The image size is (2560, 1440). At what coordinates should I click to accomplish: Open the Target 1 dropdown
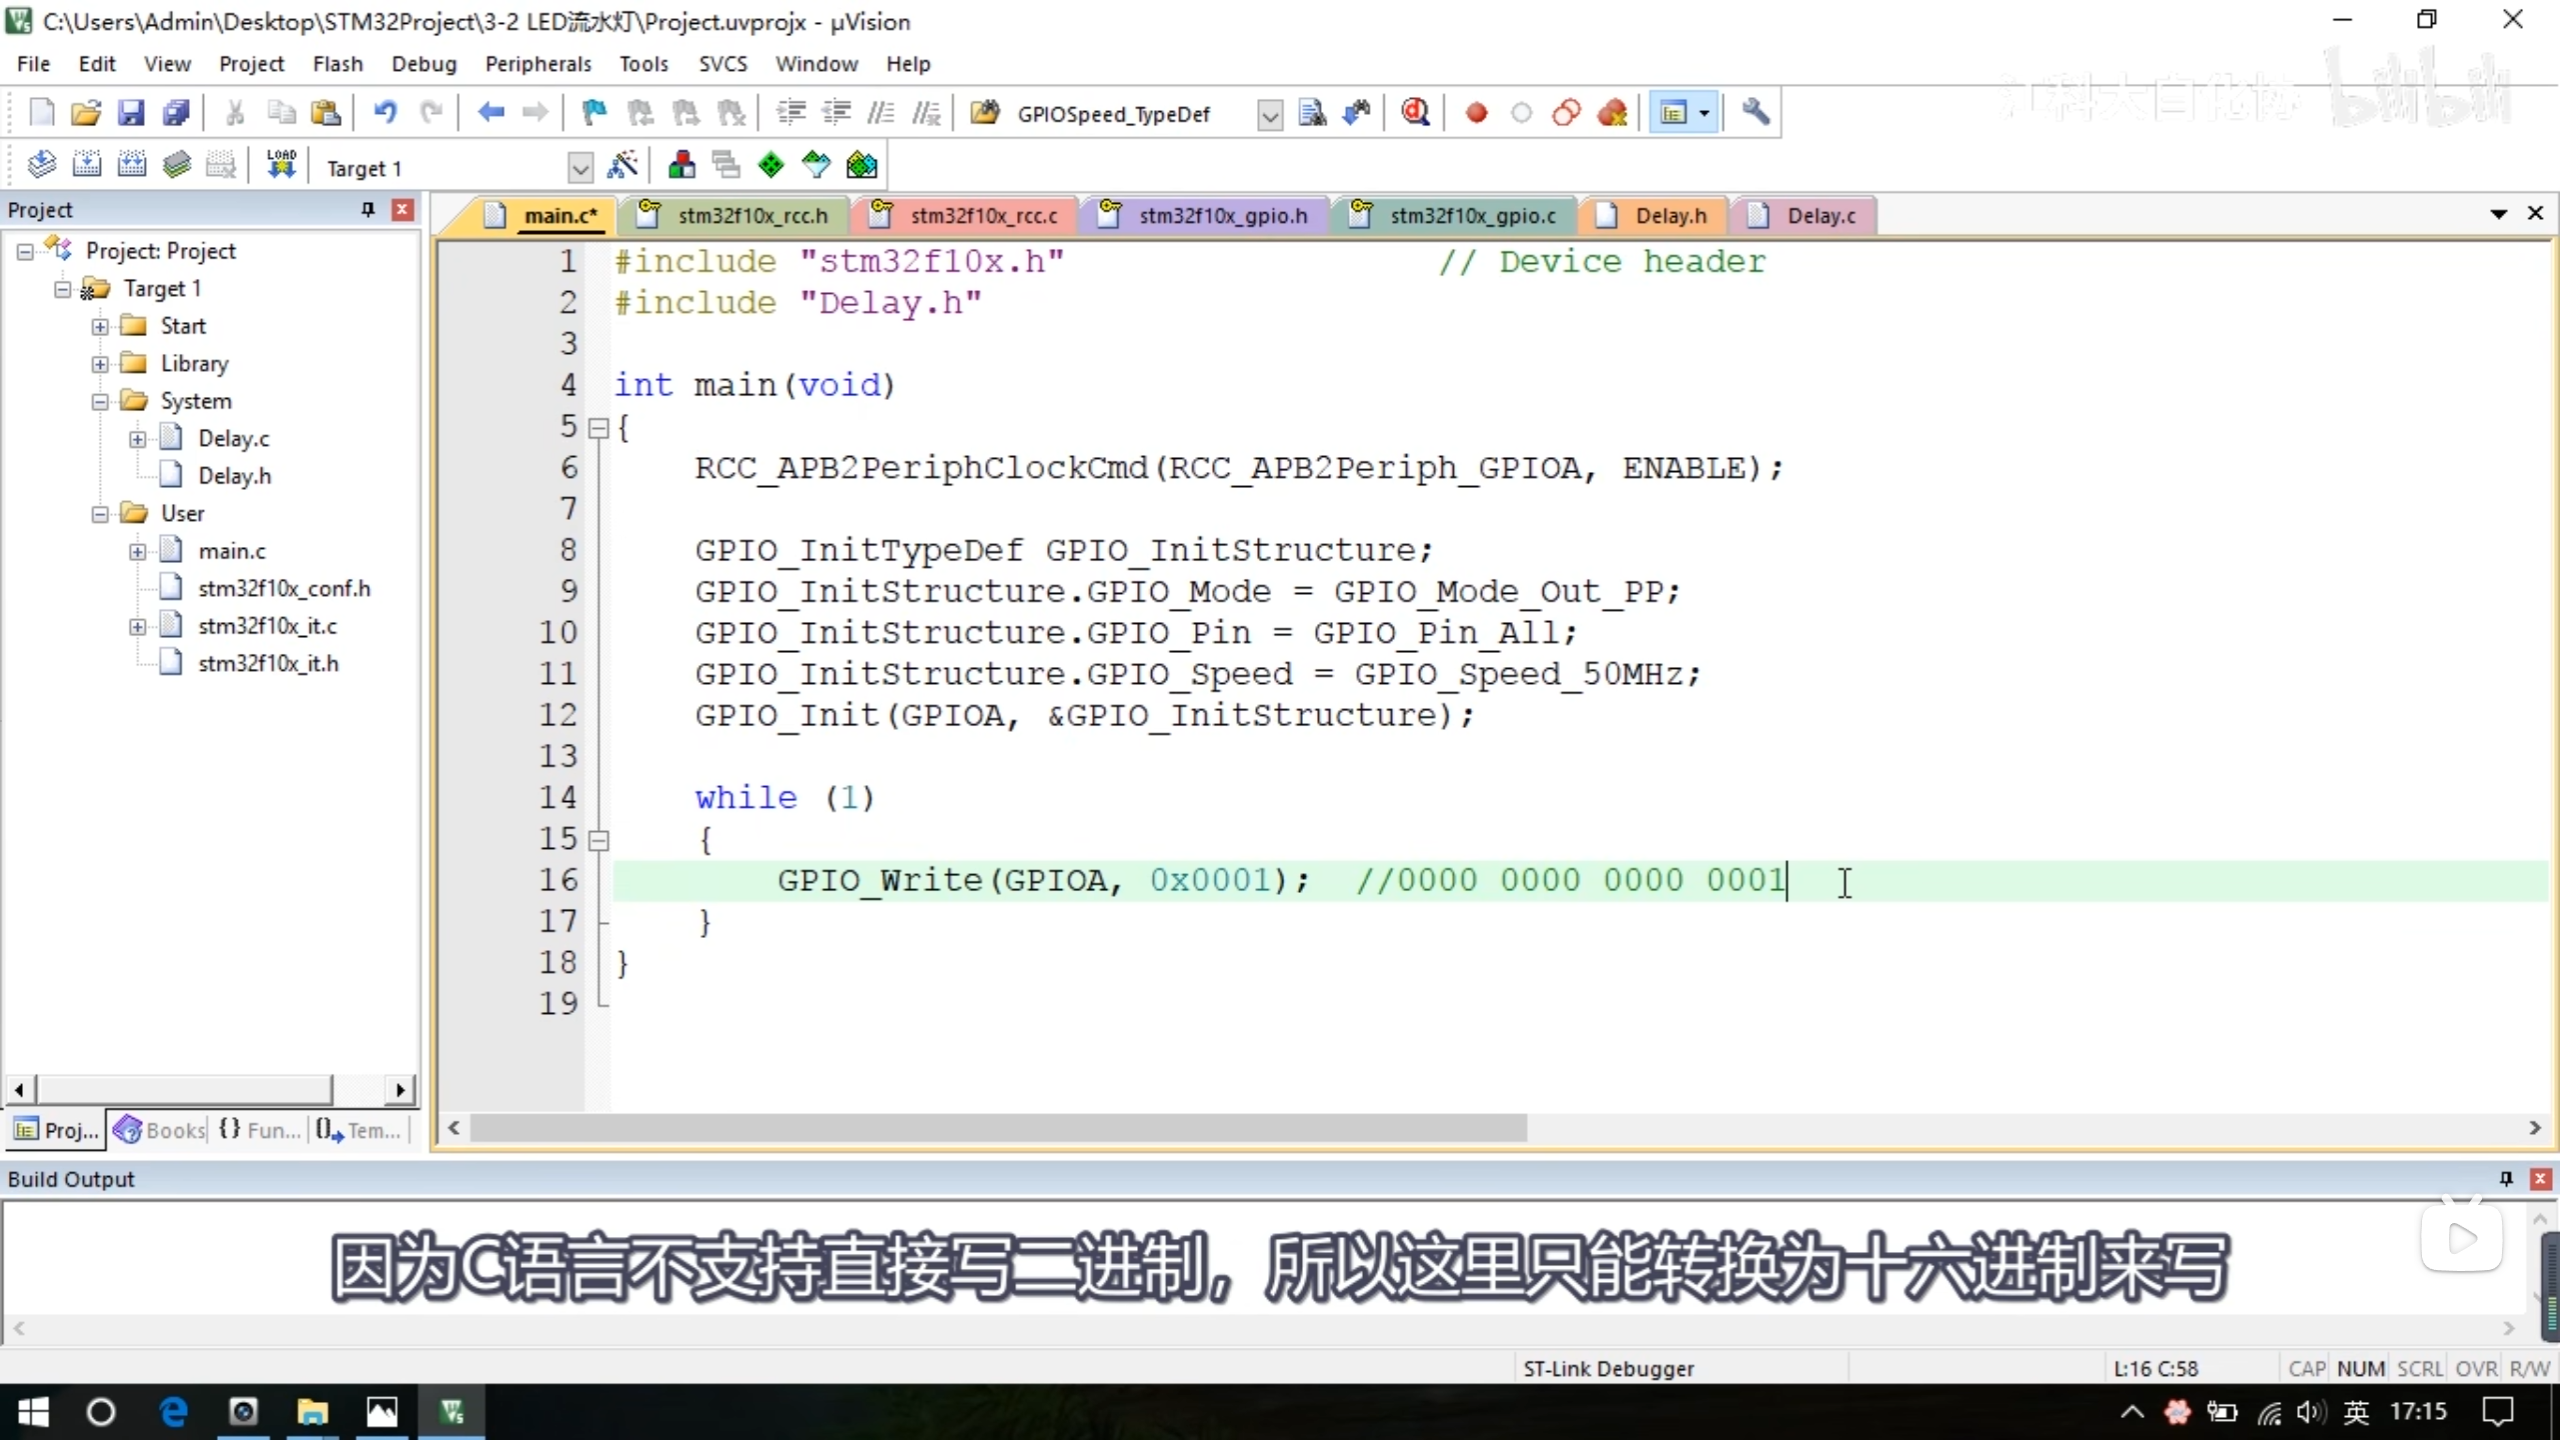click(x=580, y=168)
